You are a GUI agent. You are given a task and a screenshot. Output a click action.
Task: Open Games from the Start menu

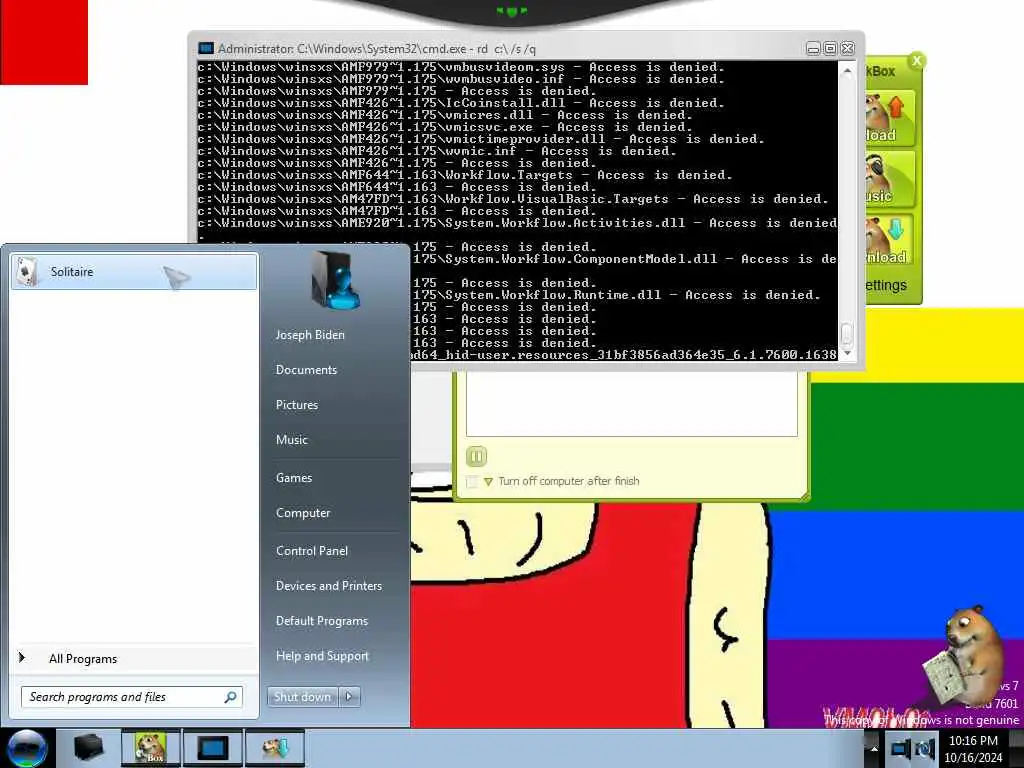(x=294, y=478)
